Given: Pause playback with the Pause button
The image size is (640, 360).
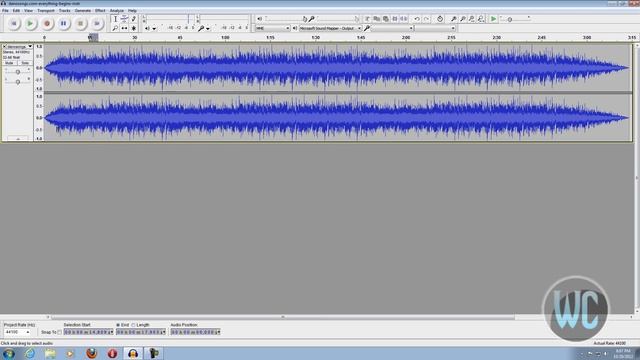Looking at the screenshot, I should click(64, 24).
